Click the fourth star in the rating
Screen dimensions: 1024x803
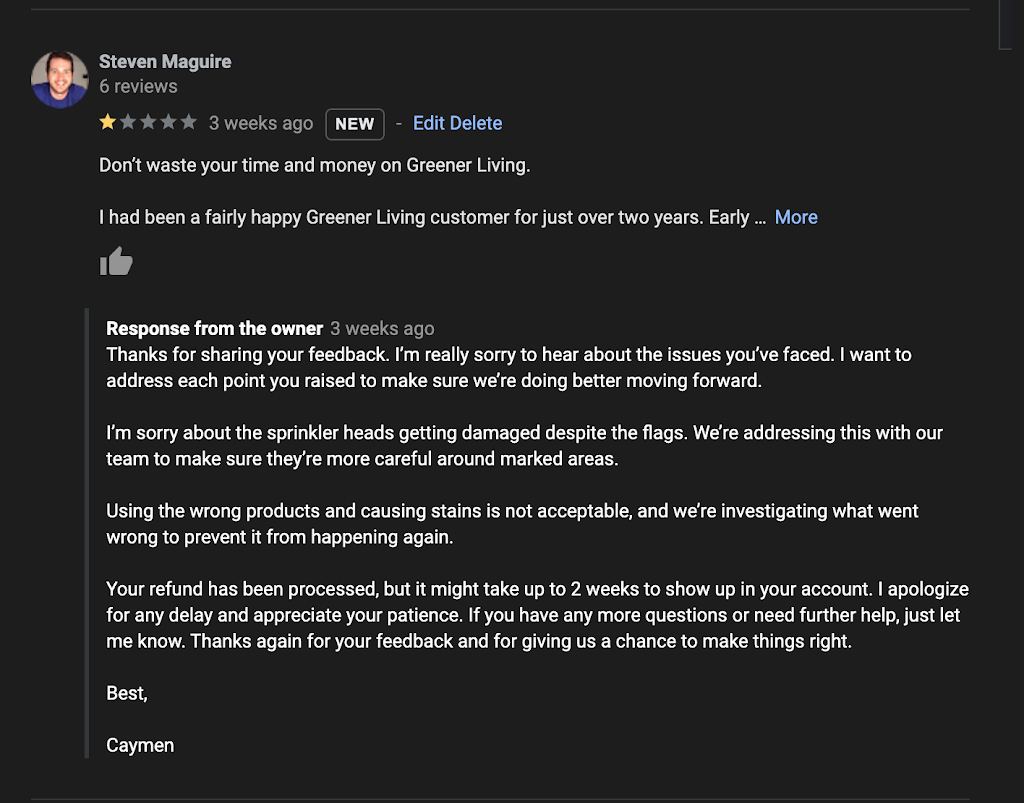click(168, 122)
